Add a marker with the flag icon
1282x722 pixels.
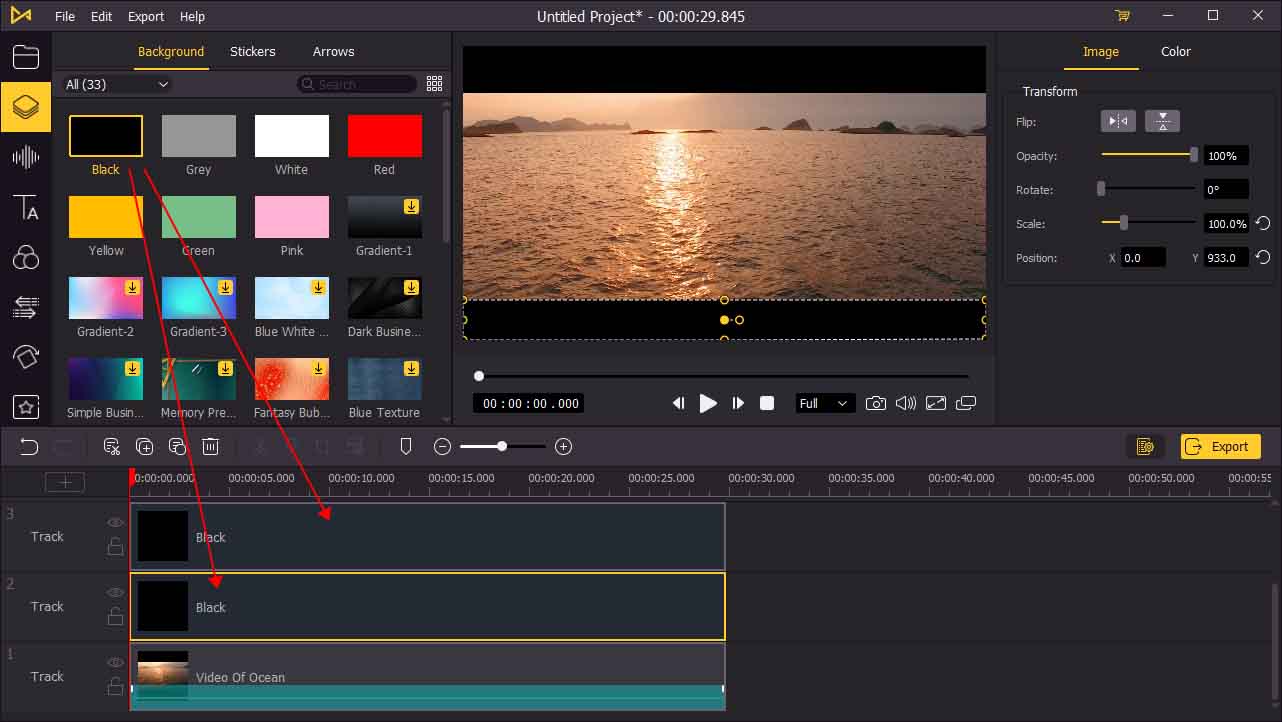(x=405, y=446)
